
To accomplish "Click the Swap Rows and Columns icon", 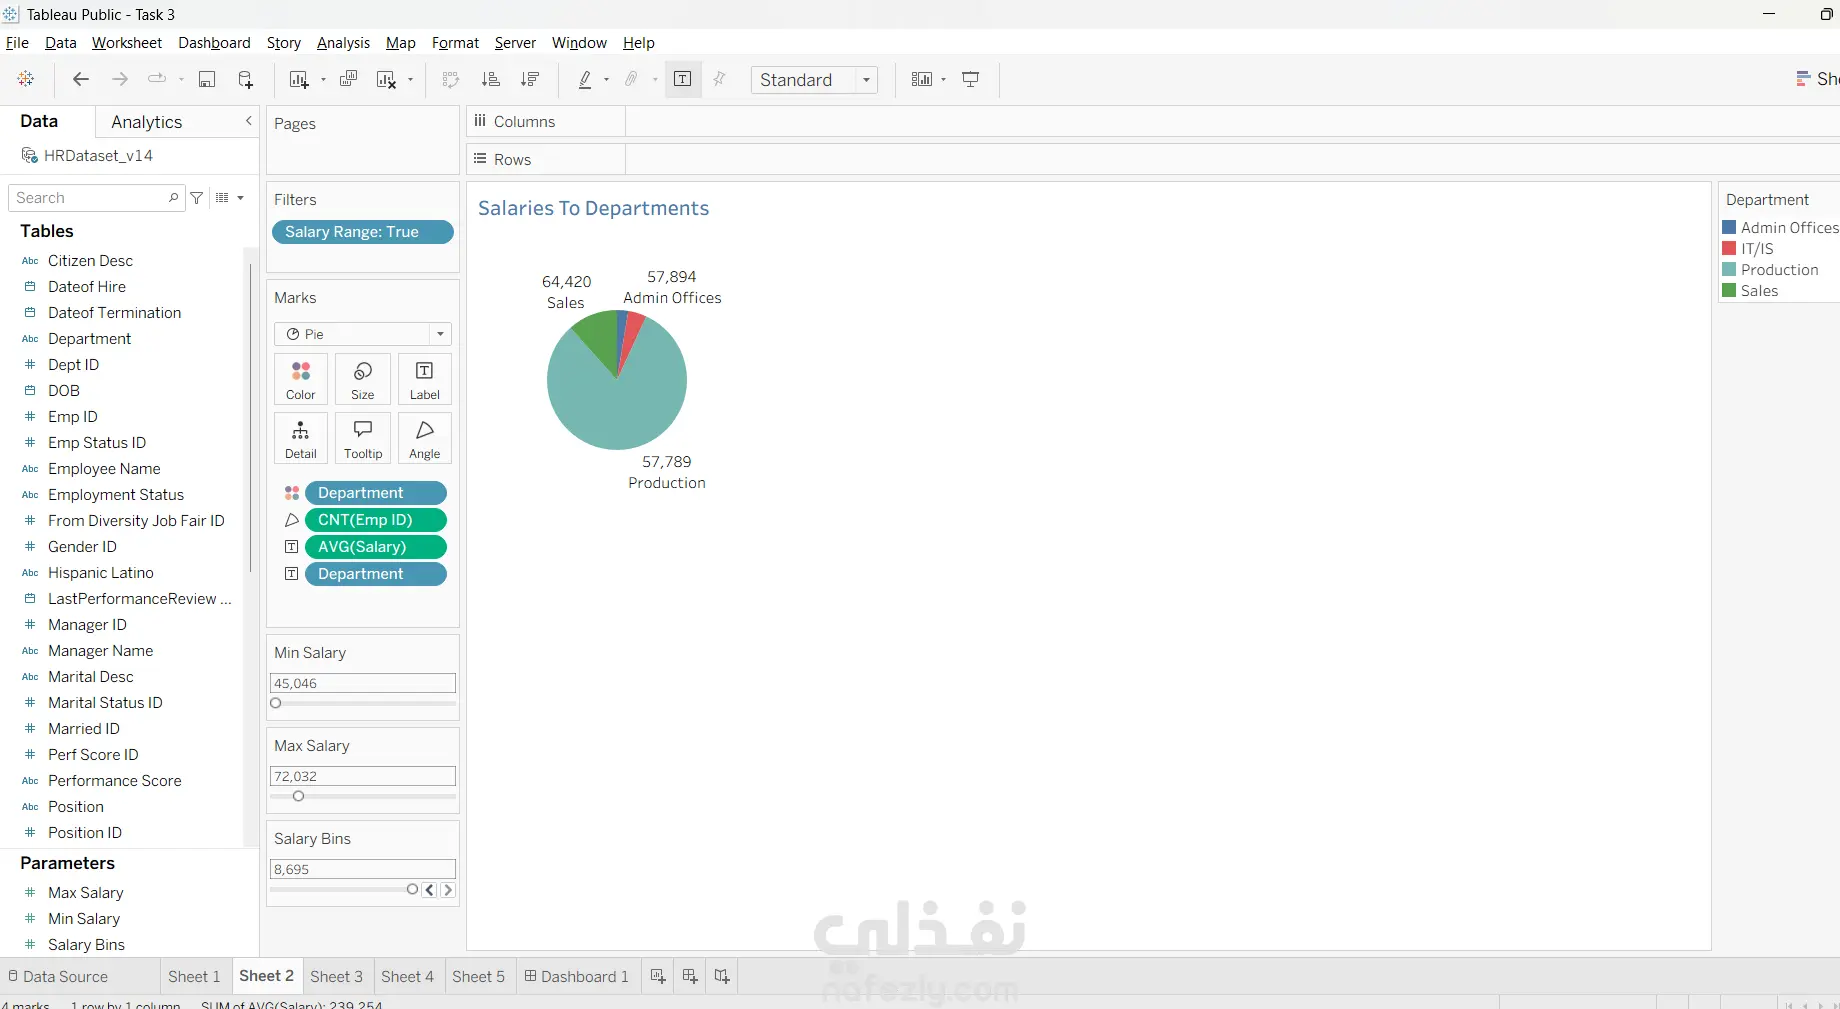I will click(x=451, y=79).
